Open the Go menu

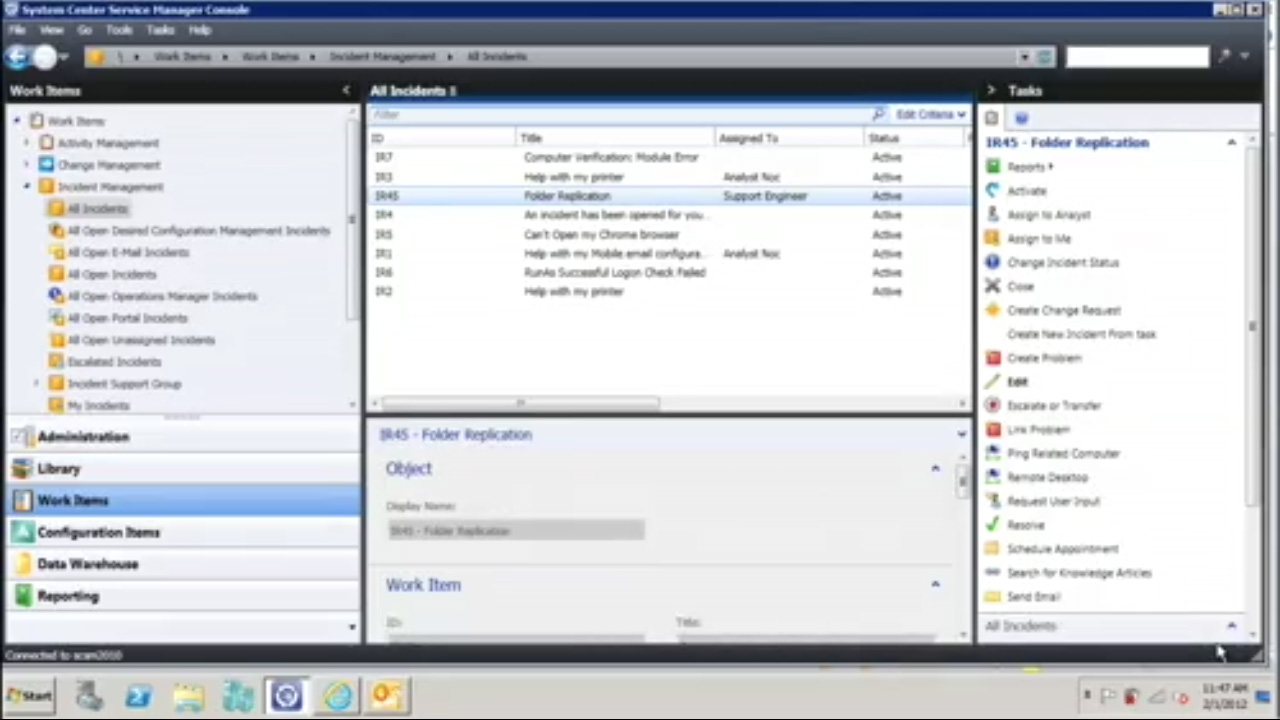click(x=85, y=30)
